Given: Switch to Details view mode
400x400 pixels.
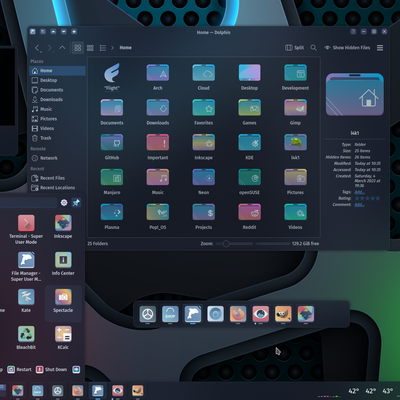Looking at the screenshot, I should pyautogui.click(x=103, y=48).
